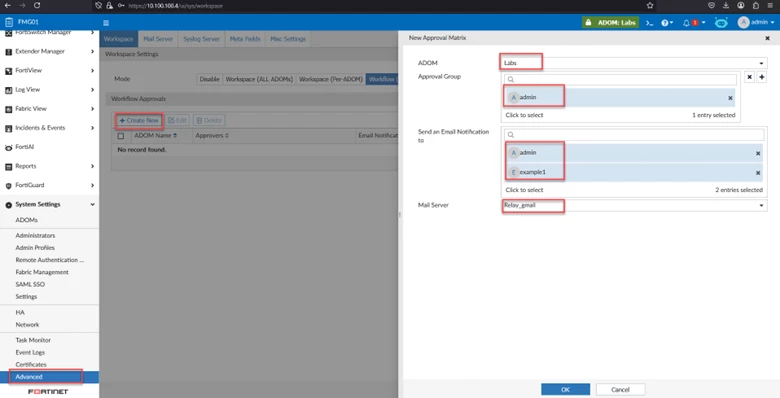Open the admin user menu
The height and width of the screenshot is (398, 780).
click(x=756, y=22)
